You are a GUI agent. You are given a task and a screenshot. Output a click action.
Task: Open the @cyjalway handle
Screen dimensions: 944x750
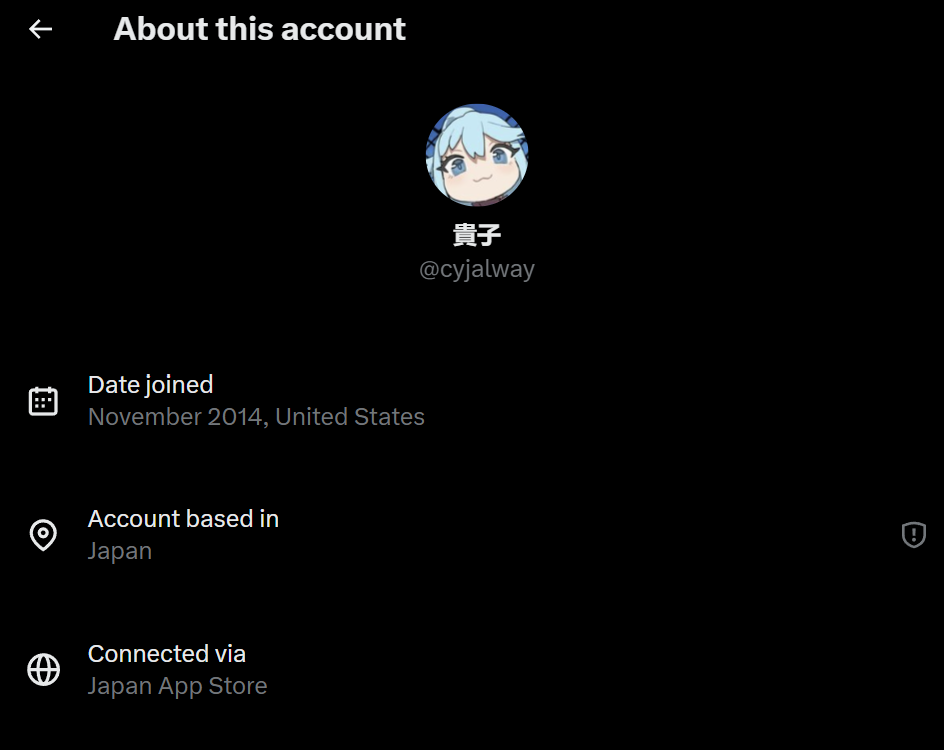(x=477, y=269)
